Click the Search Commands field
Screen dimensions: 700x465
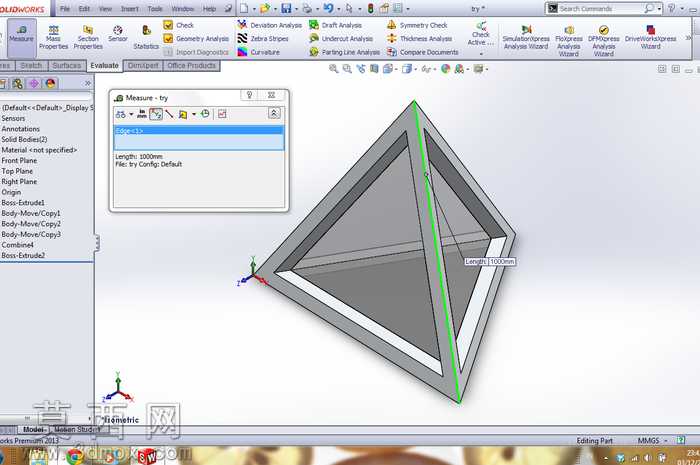pyautogui.click(x=601, y=8)
